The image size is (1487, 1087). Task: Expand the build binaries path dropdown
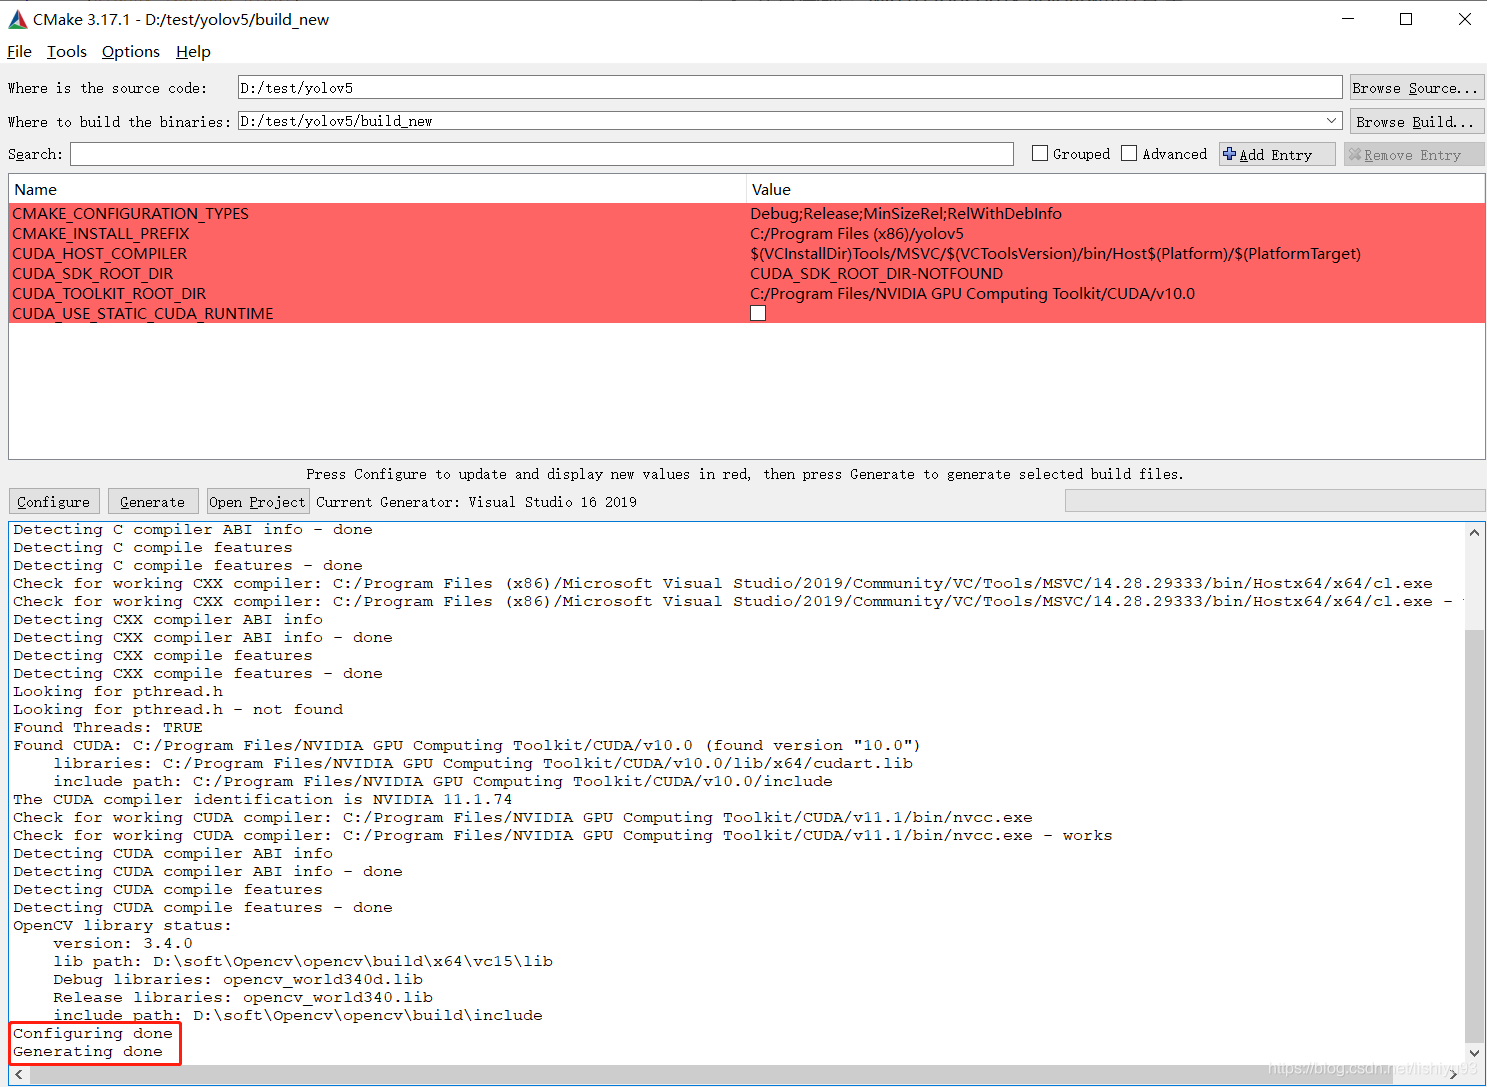pos(1331,121)
